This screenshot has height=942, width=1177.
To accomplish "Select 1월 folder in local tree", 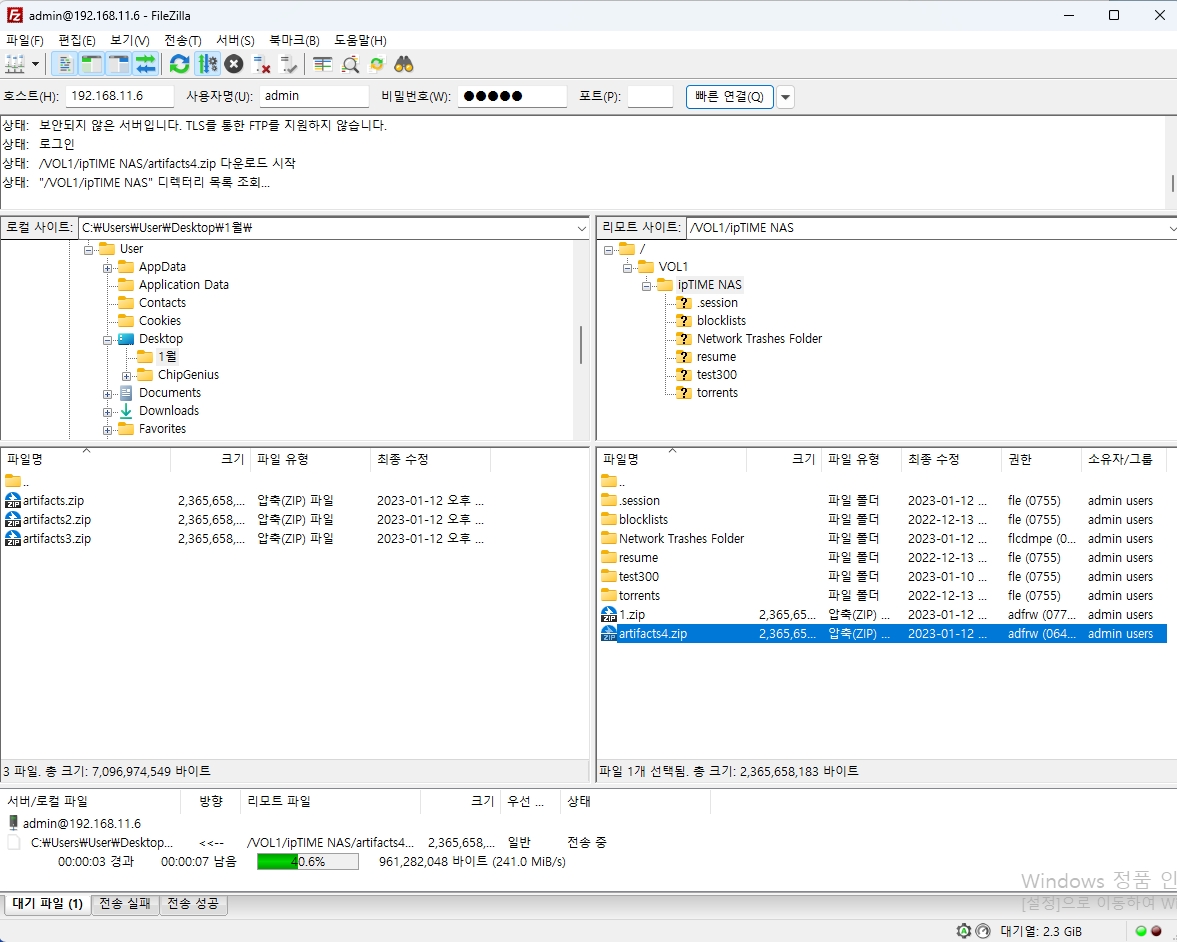I will [x=167, y=357].
